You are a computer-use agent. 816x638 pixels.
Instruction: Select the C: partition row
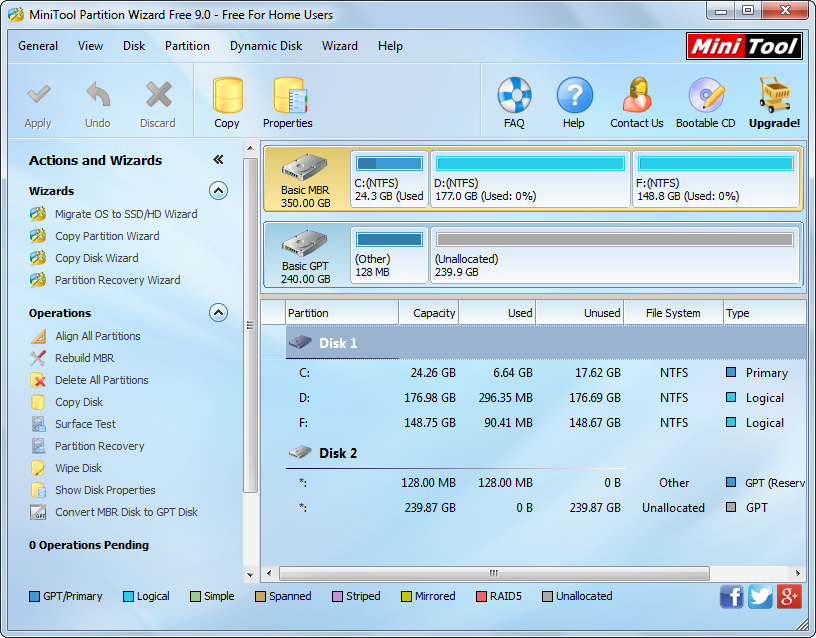tap(533, 373)
